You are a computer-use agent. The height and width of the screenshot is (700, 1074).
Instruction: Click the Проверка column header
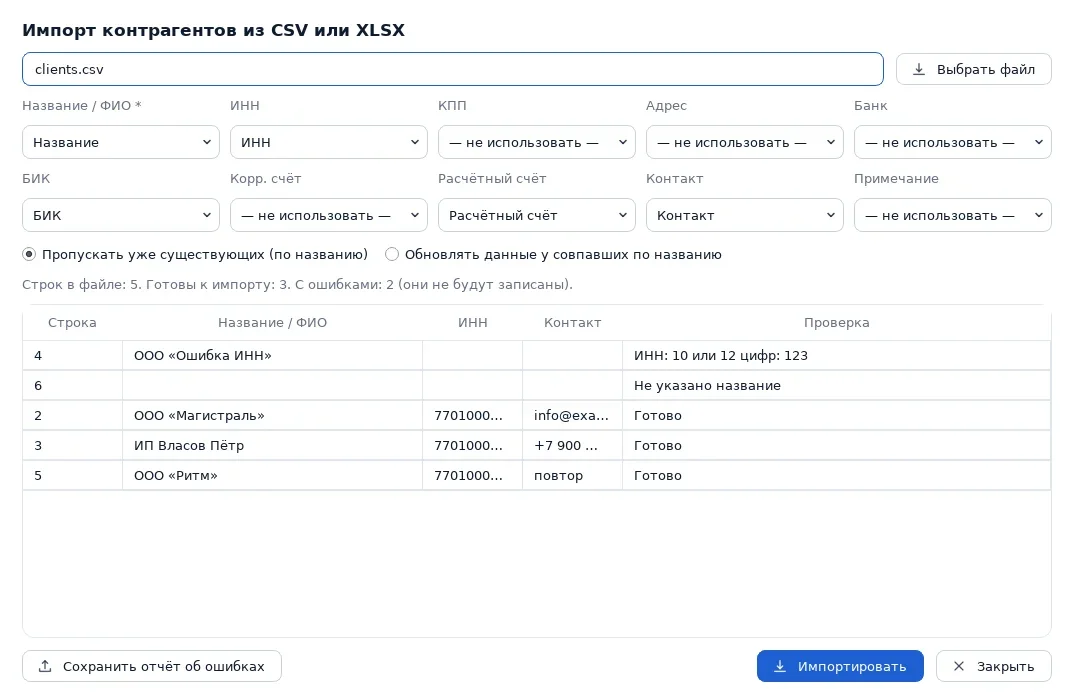(x=836, y=323)
